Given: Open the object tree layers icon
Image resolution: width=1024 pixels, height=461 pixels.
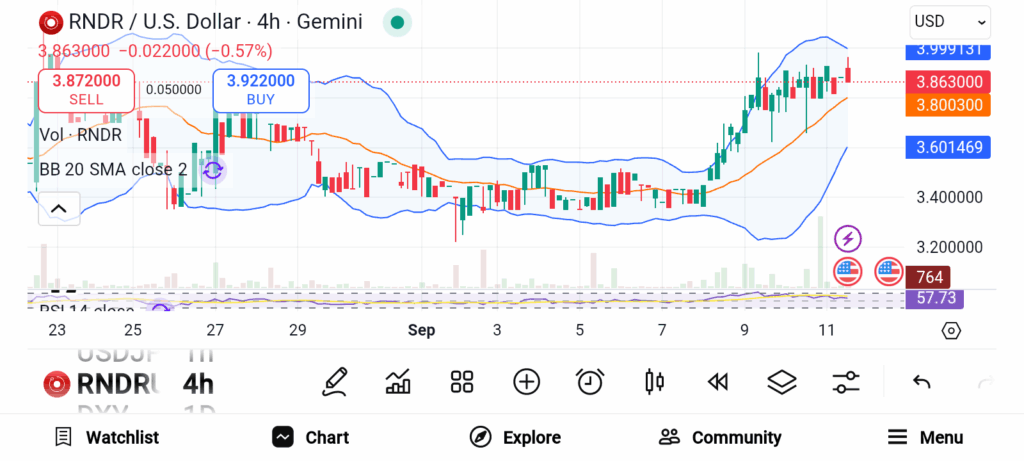Looking at the screenshot, I should click(781, 381).
